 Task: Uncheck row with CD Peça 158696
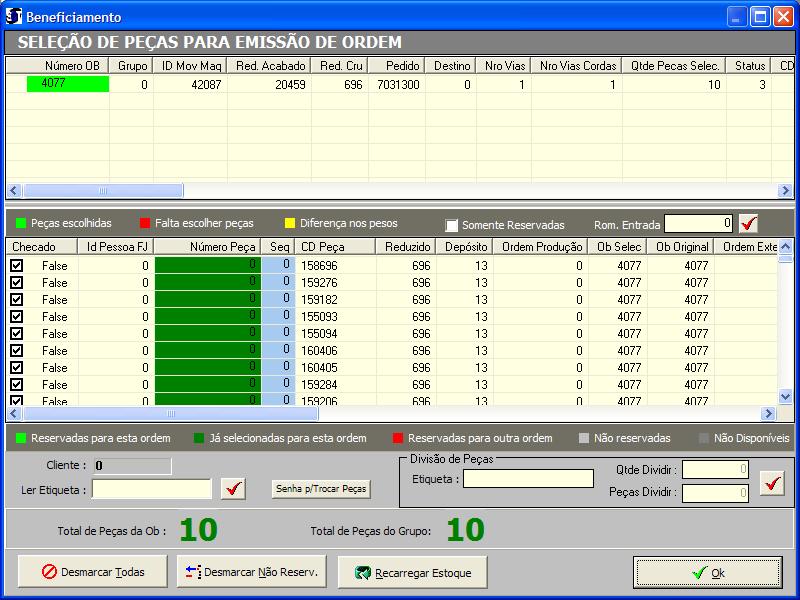tap(17, 266)
